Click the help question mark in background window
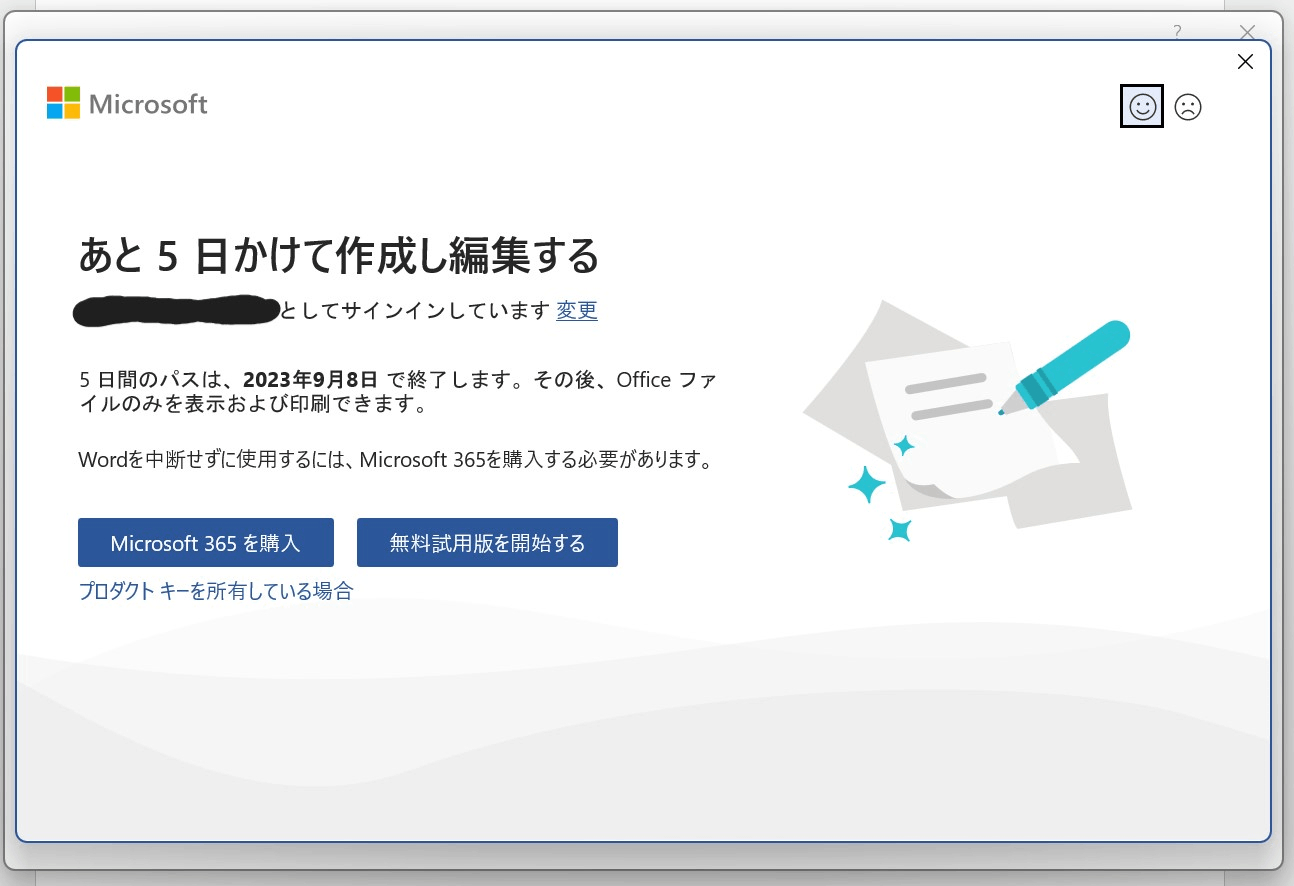This screenshot has height=886, width=1294. [x=1178, y=31]
